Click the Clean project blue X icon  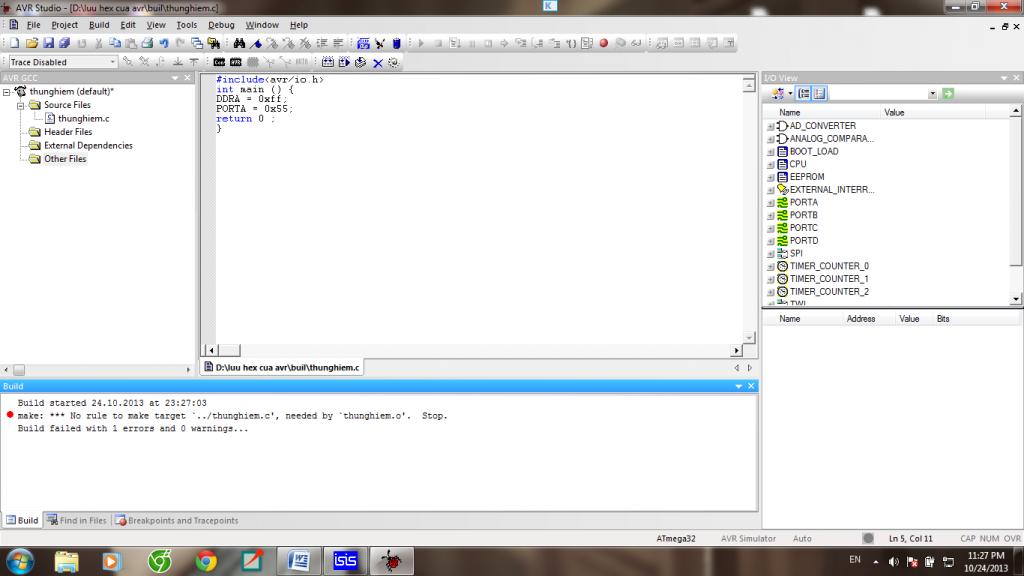click(x=377, y=63)
